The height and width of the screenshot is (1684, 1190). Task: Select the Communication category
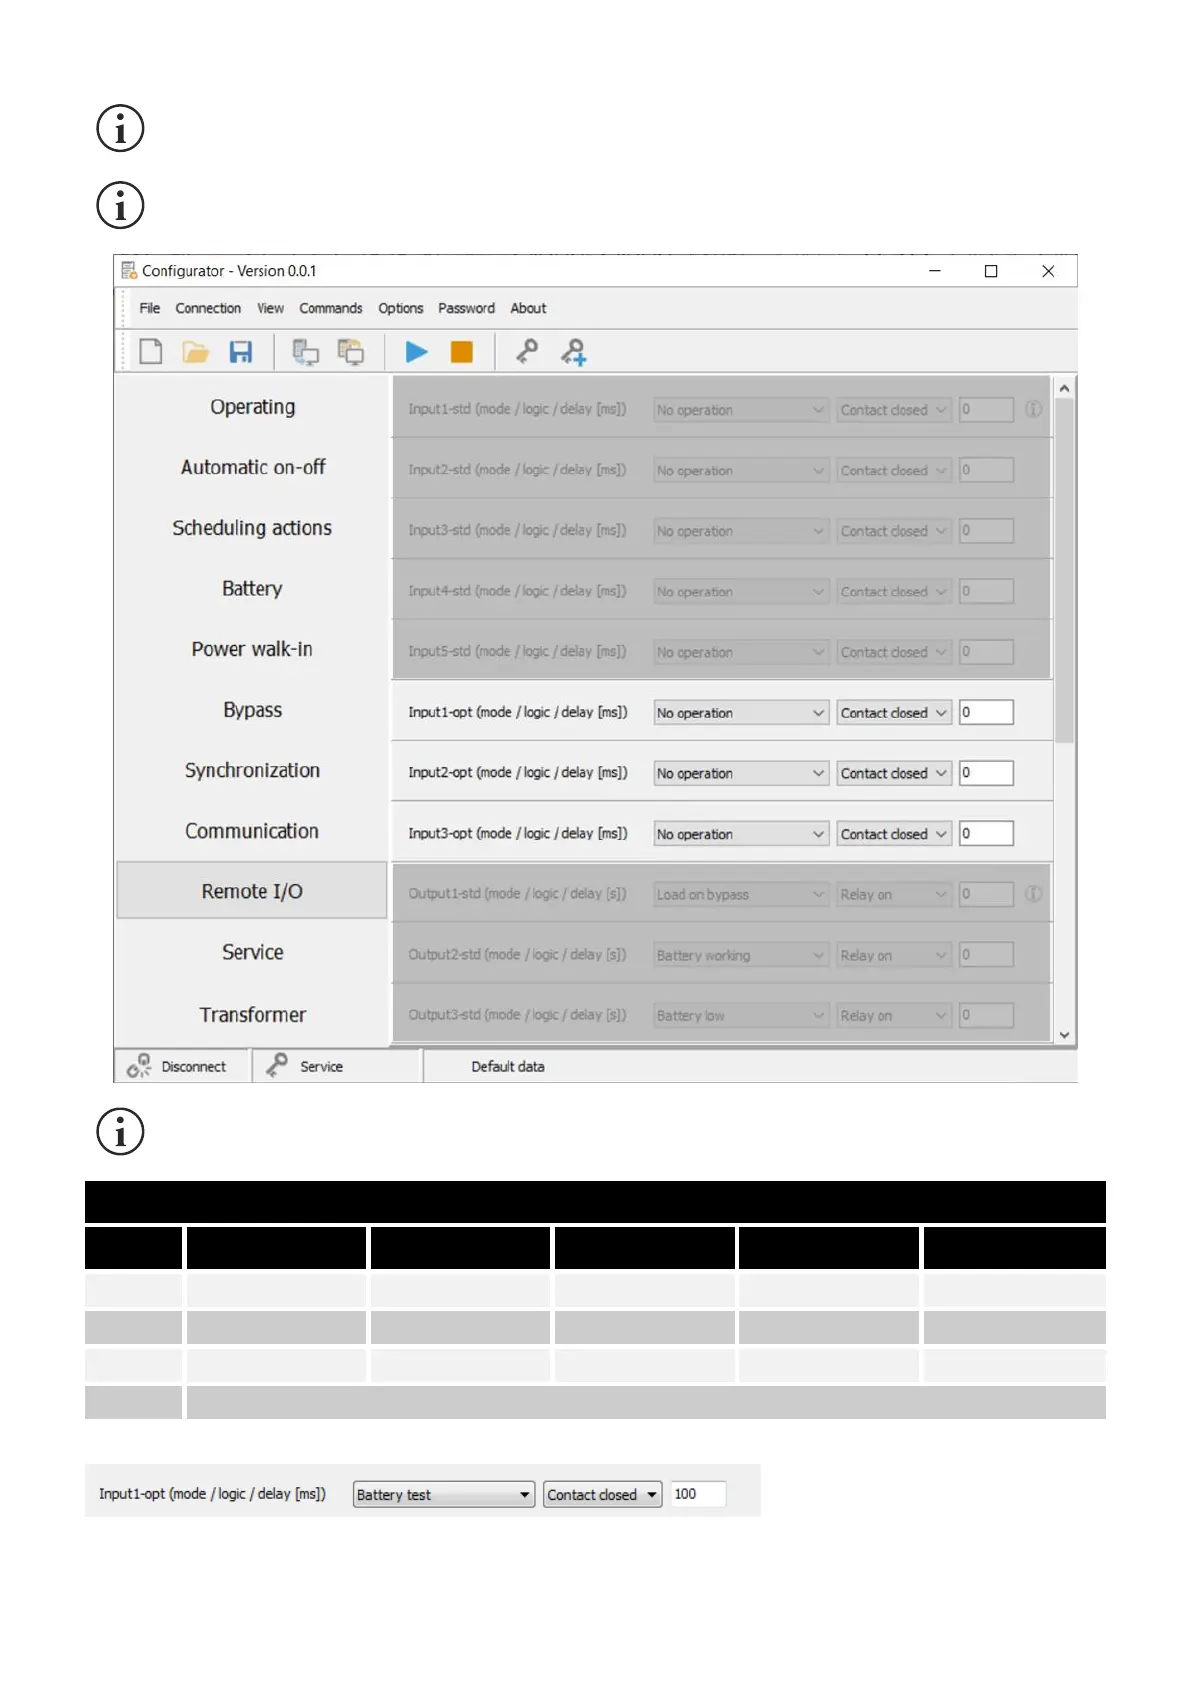point(252,831)
